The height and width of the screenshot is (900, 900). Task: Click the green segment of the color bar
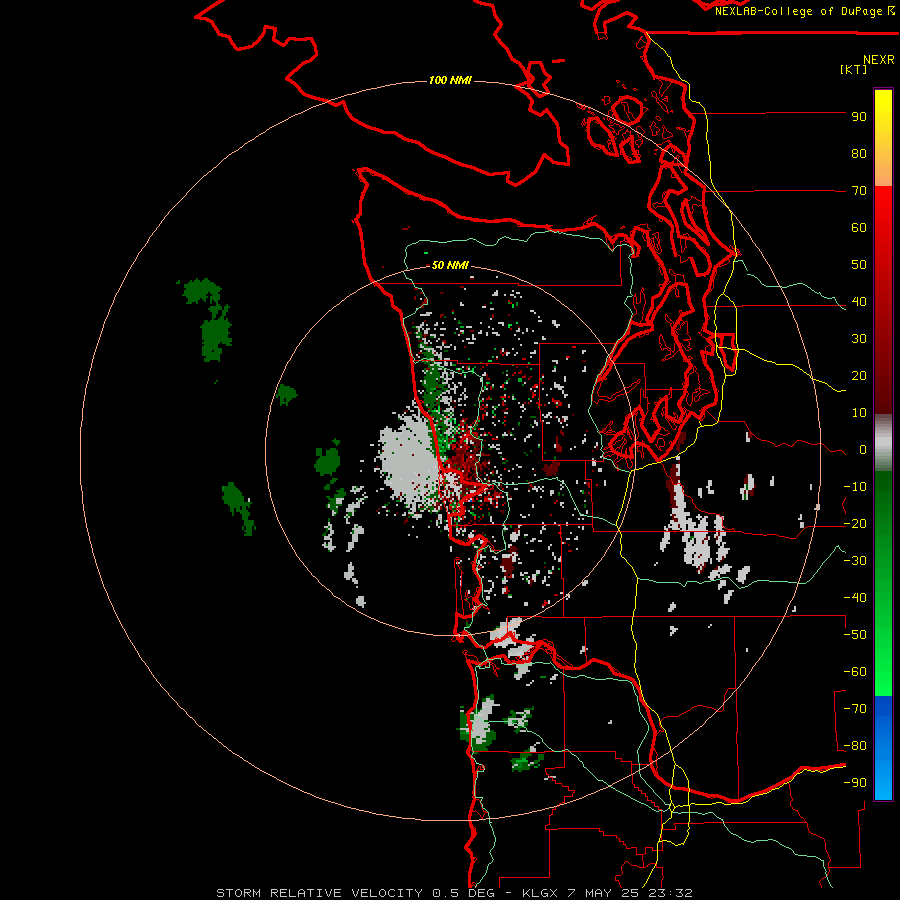[883, 583]
